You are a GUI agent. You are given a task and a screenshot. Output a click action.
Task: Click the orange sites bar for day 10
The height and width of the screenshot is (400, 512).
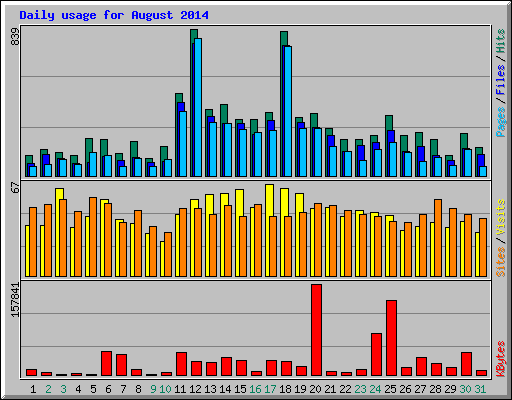pos(168,254)
